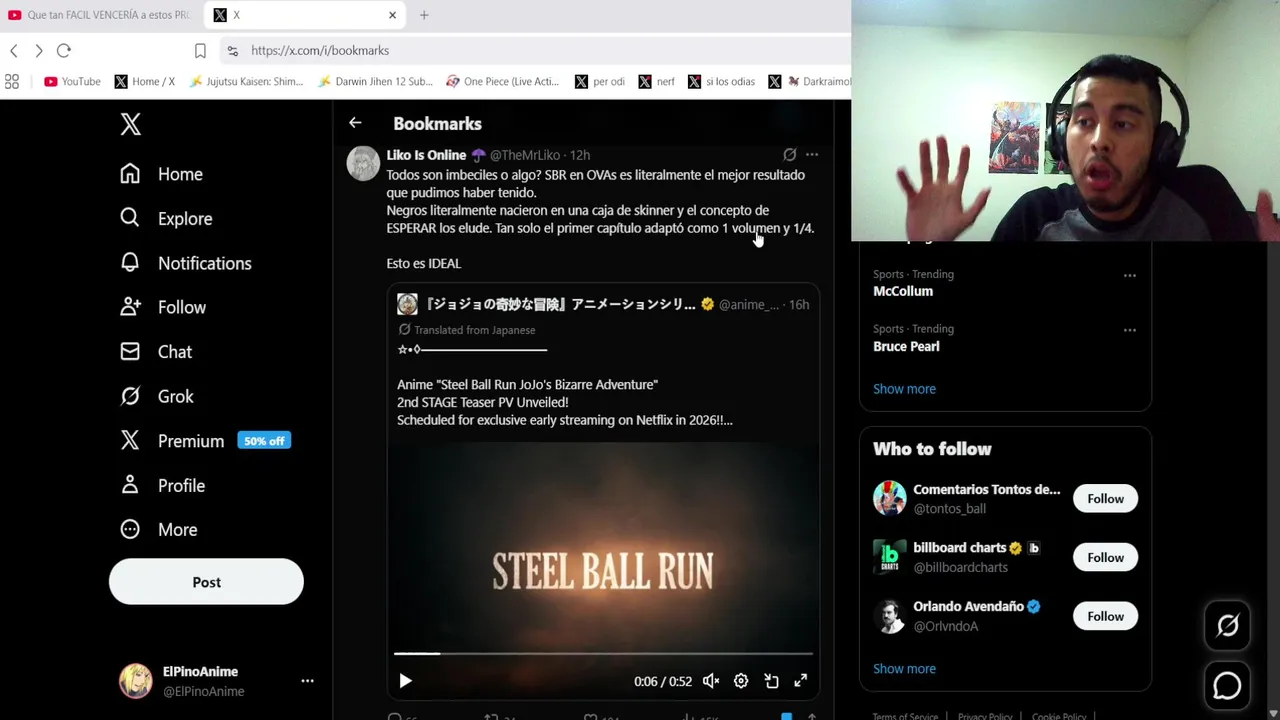Image resolution: width=1280 pixels, height=720 pixels.
Task: Open video settings gear
Action: (x=741, y=681)
